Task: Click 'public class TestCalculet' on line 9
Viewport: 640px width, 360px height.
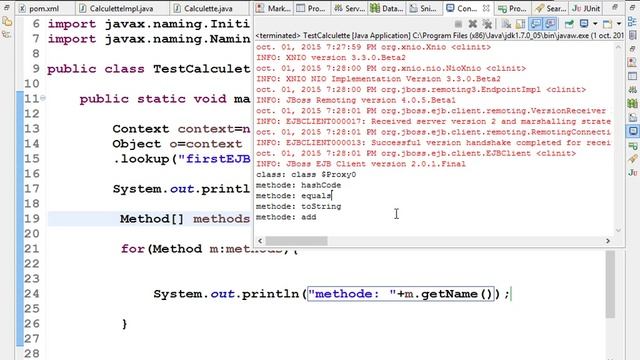Action: coord(149,69)
